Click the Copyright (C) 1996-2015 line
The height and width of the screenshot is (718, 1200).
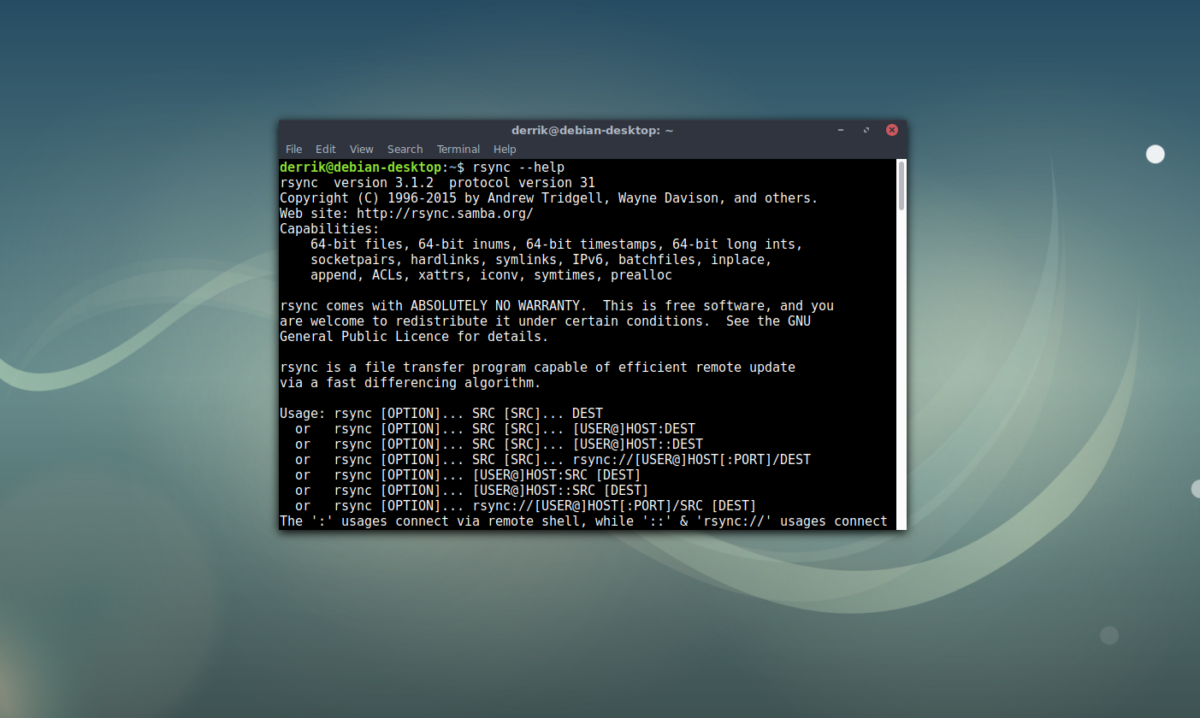(549, 198)
